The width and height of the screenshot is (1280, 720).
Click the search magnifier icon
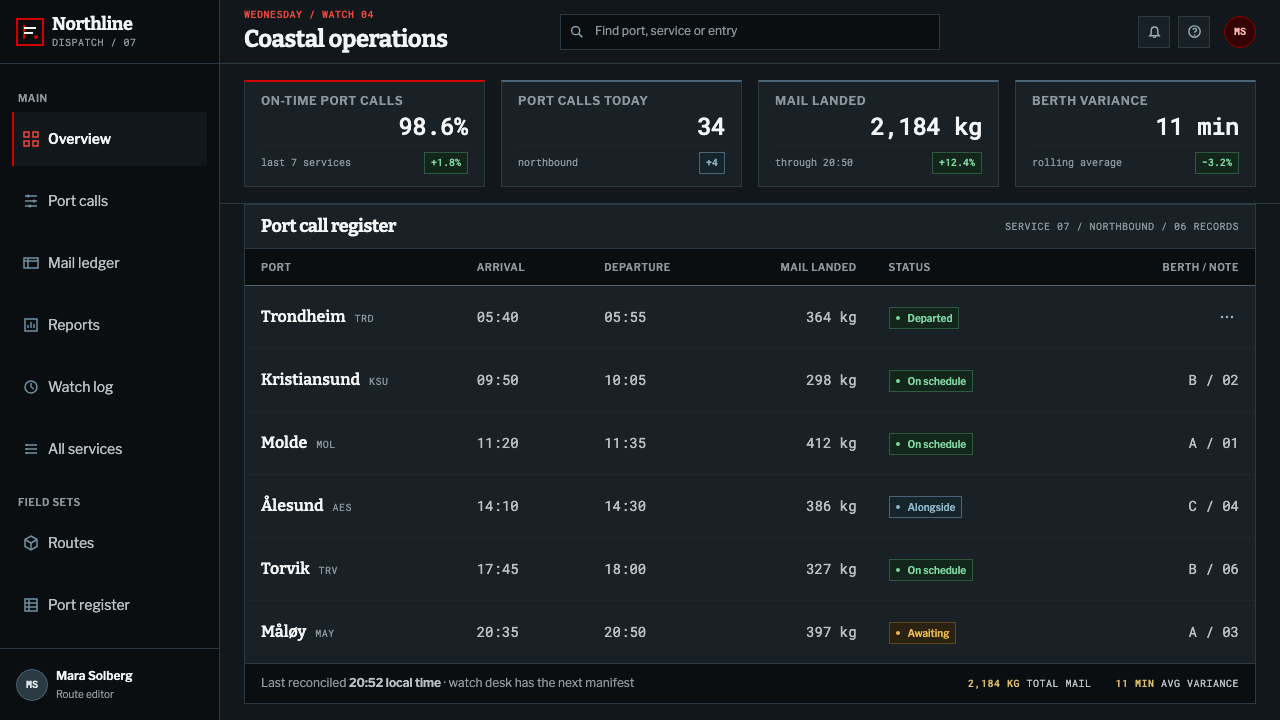tap(577, 32)
